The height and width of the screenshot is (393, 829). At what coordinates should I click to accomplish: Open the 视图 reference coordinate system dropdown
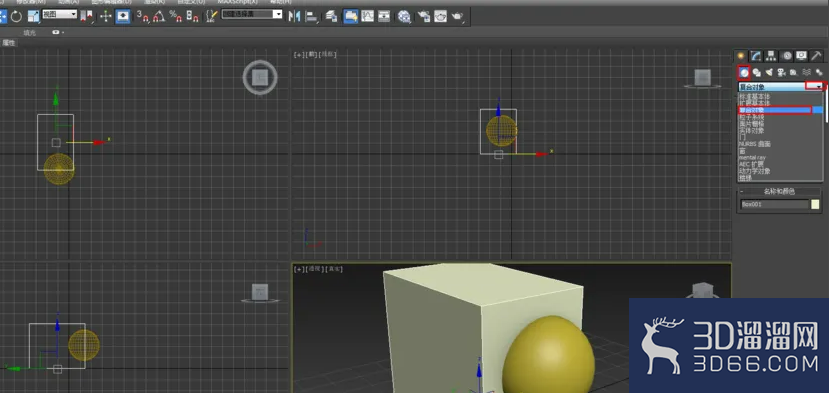(x=59, y=14)
